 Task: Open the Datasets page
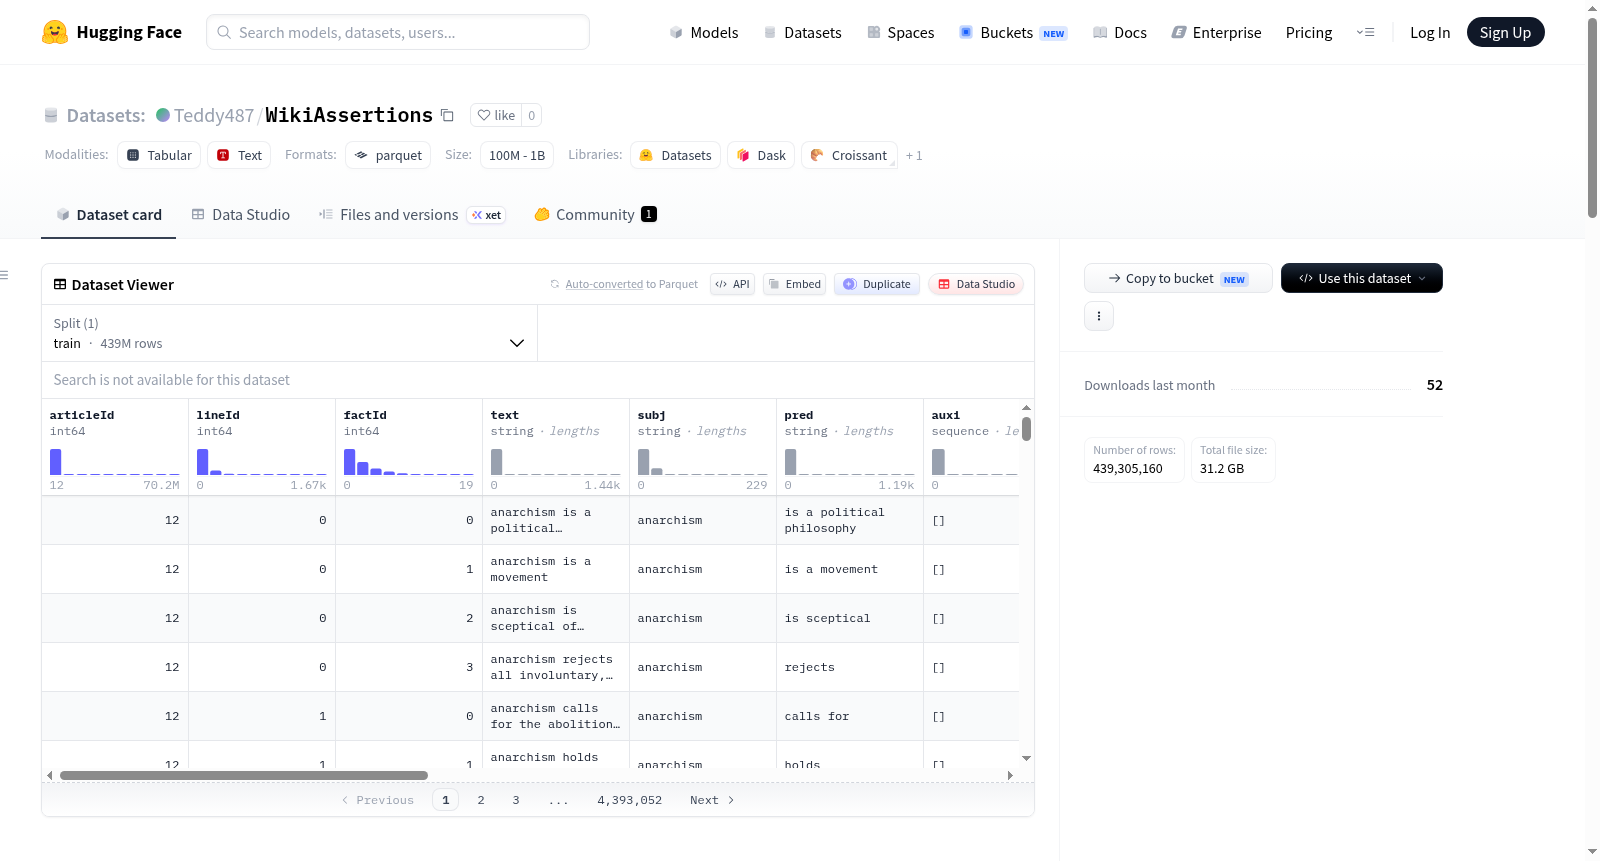[x=802, y=32]
